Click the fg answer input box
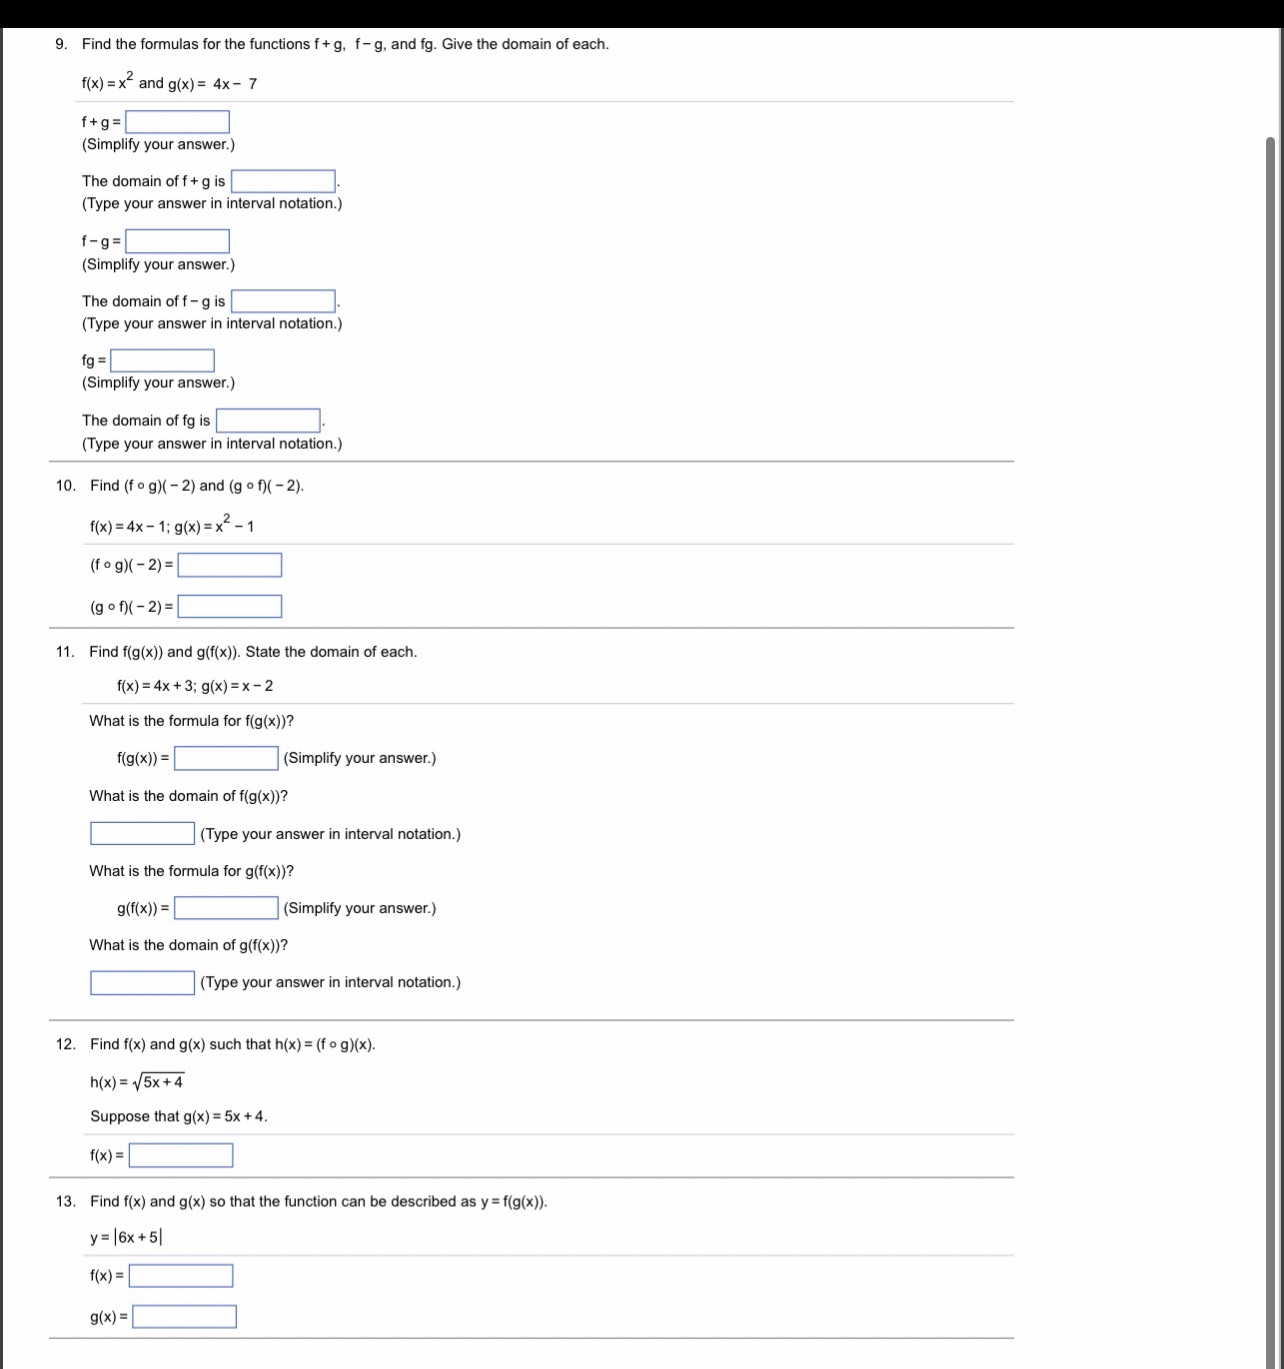This screenshot has height=1369, width=1284. point(162,360)
